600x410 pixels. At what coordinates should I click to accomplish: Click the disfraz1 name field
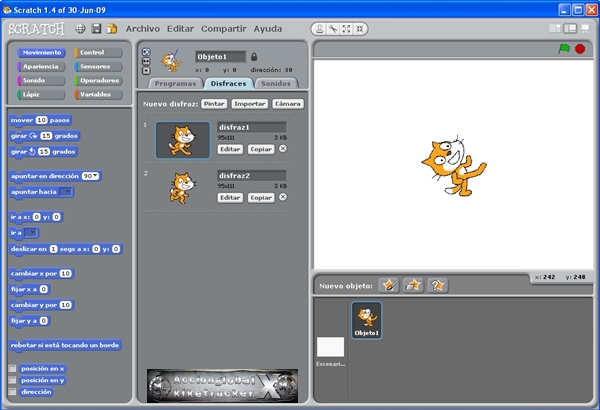[x=252, y=127]
